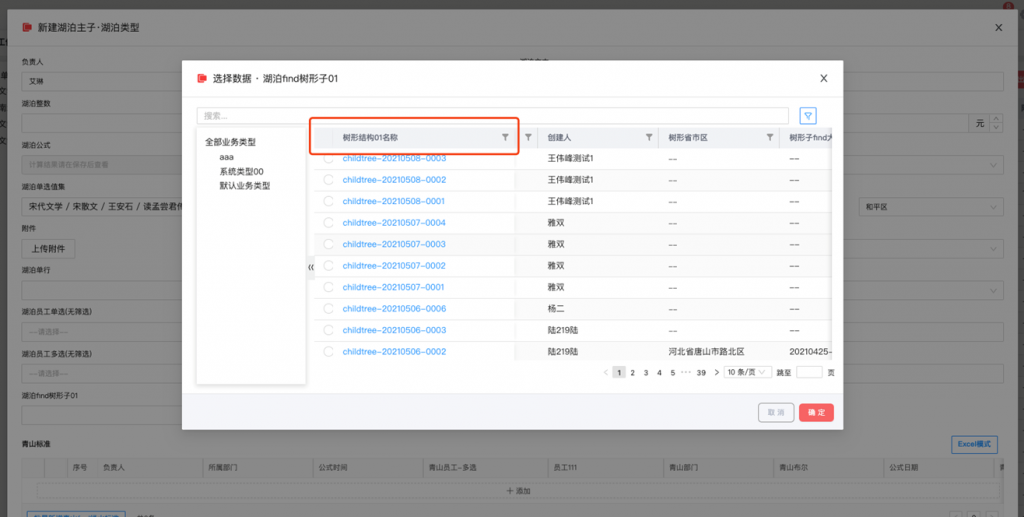Choose the childtree-20210507-0004 row radio button

328,223
